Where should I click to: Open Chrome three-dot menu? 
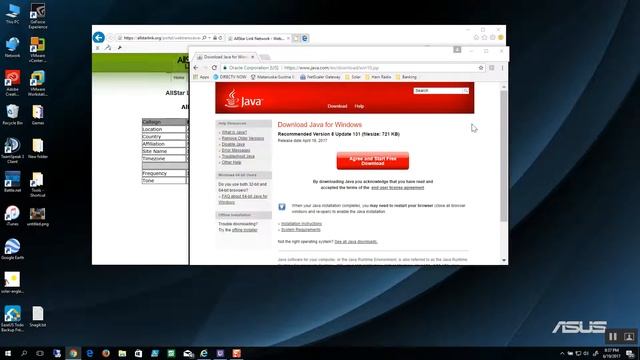click(x=502, y=68)
